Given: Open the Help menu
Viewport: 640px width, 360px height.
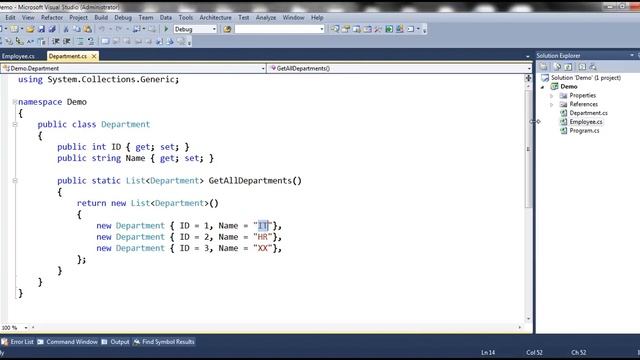Looking at the screenshot, I should 317,18.
